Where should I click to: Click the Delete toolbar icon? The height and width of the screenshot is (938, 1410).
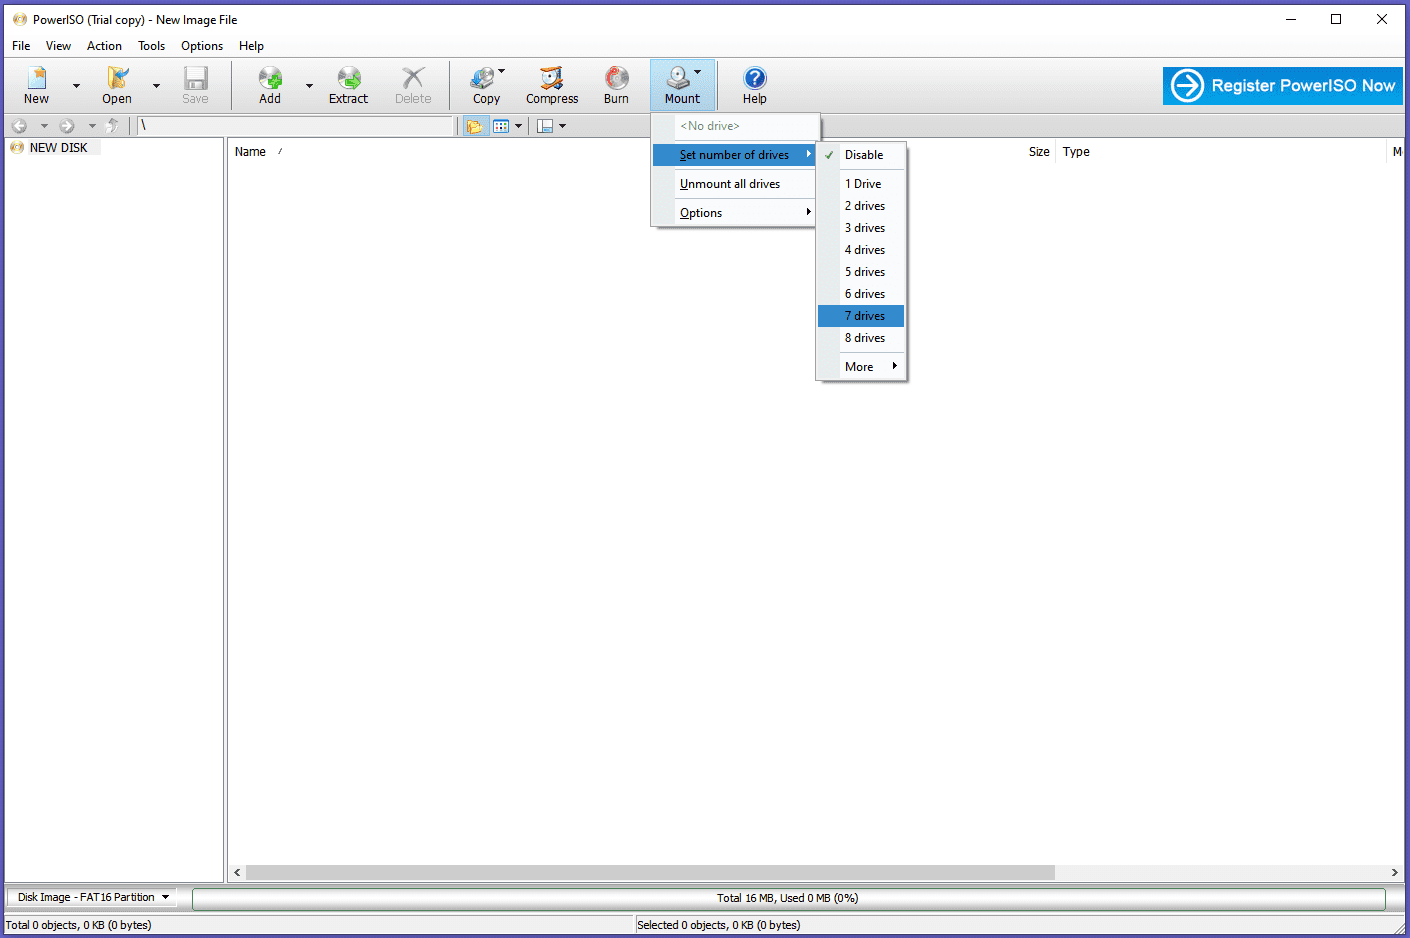click(413, 85)
